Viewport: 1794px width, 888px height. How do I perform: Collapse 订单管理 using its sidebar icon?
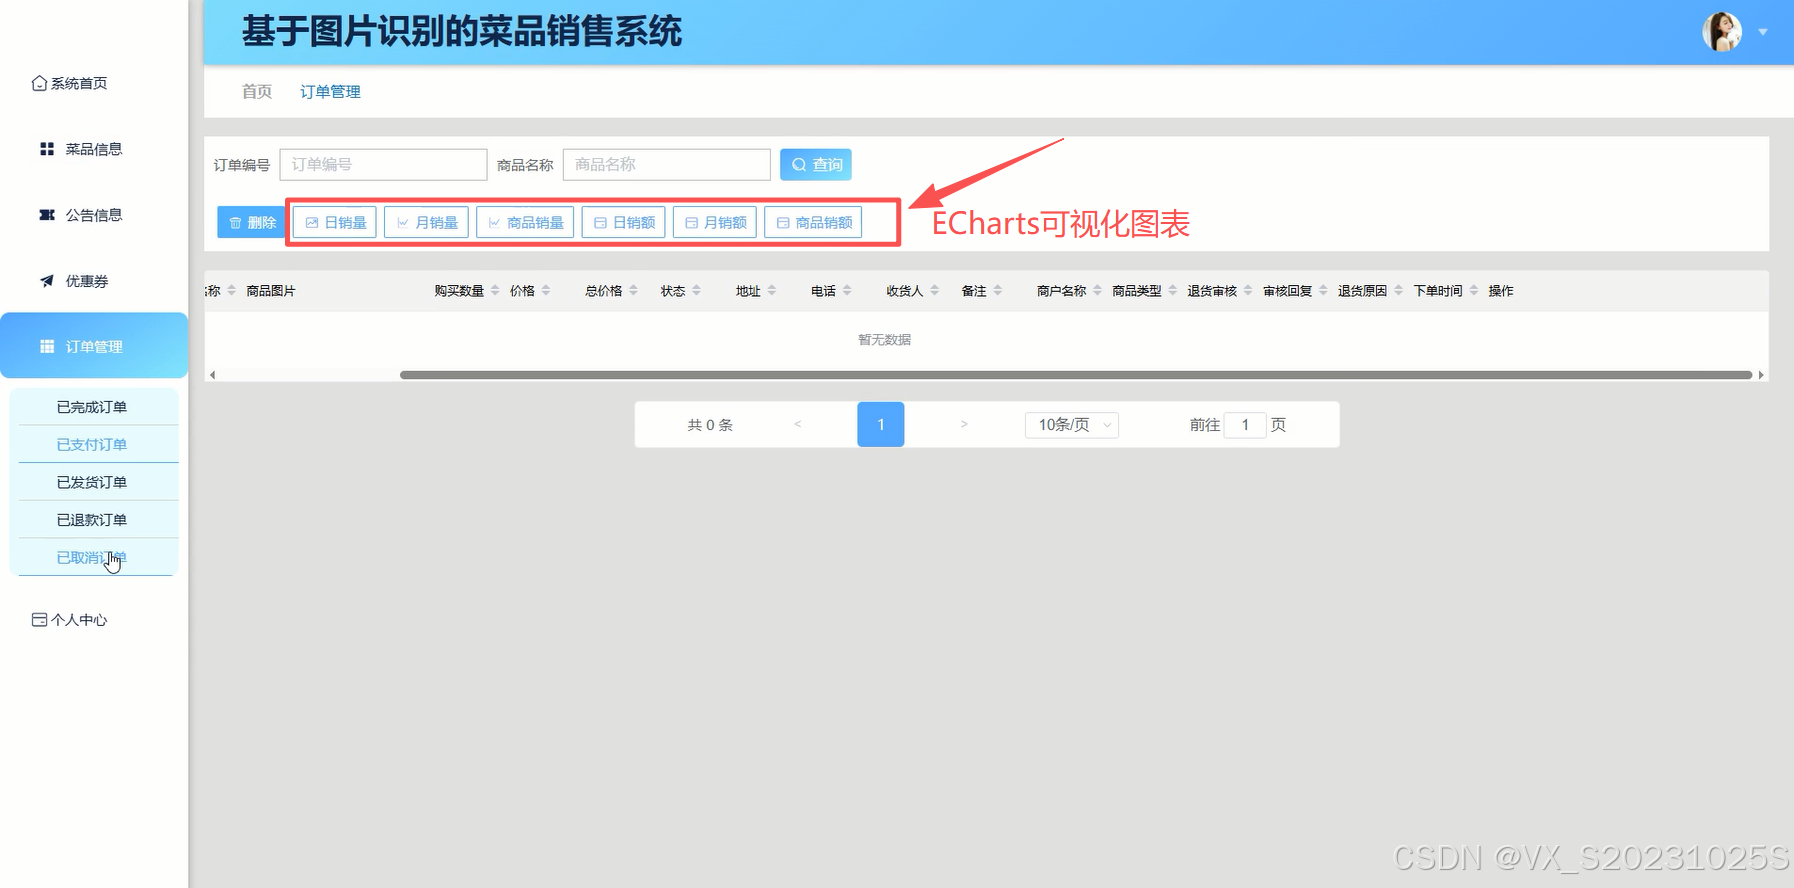pos(47,347)
